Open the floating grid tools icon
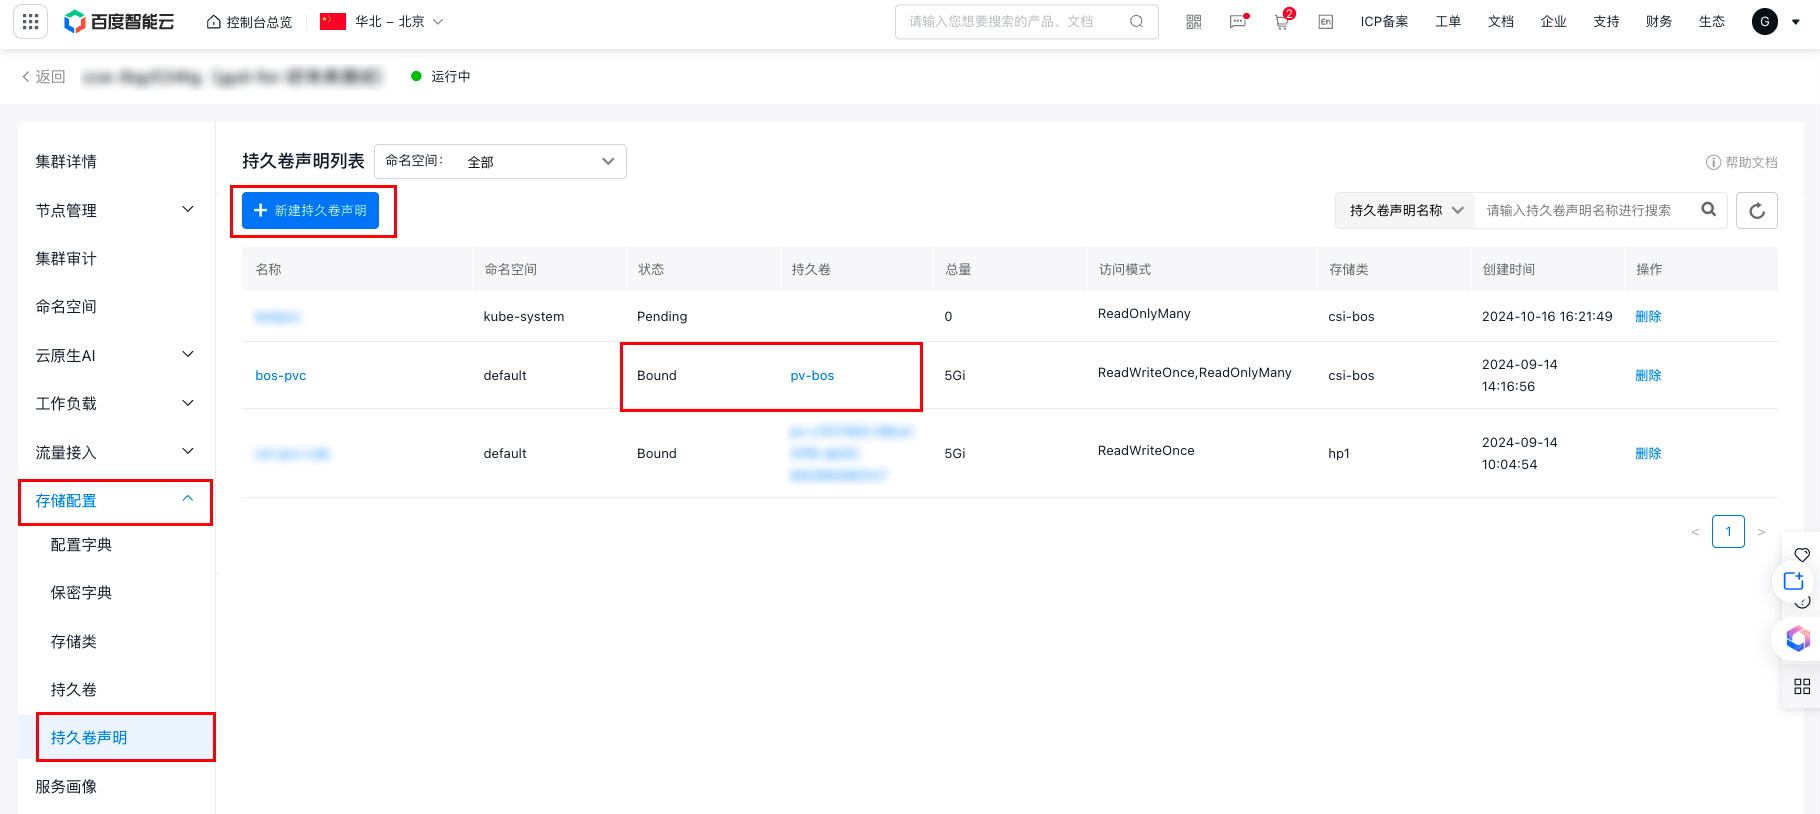The width and height of the screenshot is (1820, 814). (1802, 687)
